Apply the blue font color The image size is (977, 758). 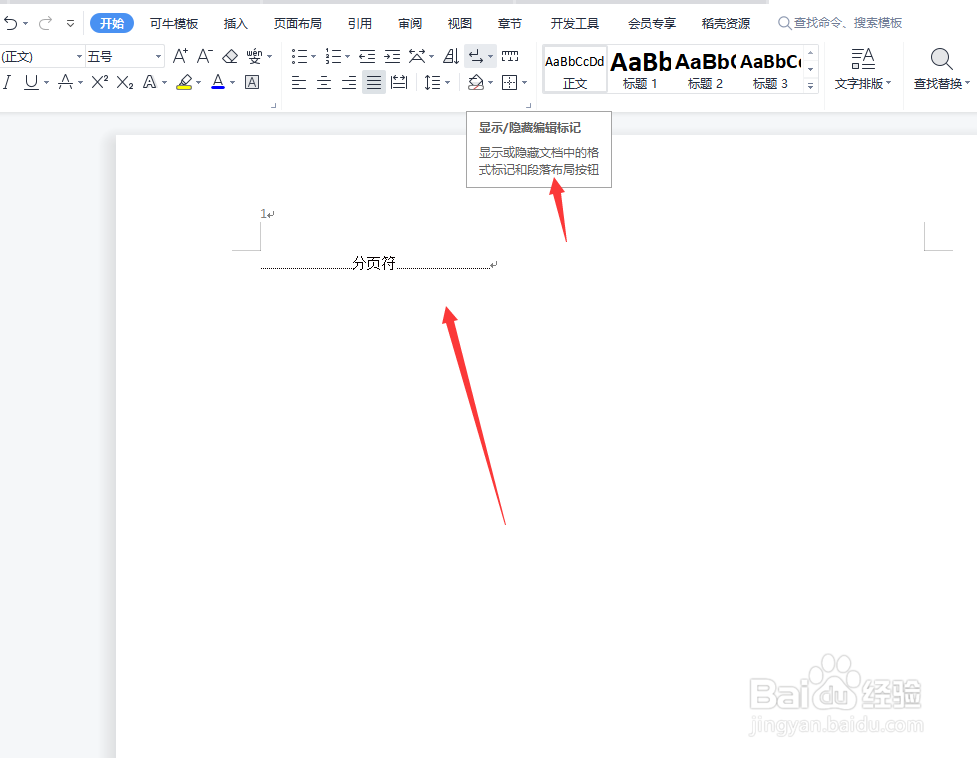218,82
